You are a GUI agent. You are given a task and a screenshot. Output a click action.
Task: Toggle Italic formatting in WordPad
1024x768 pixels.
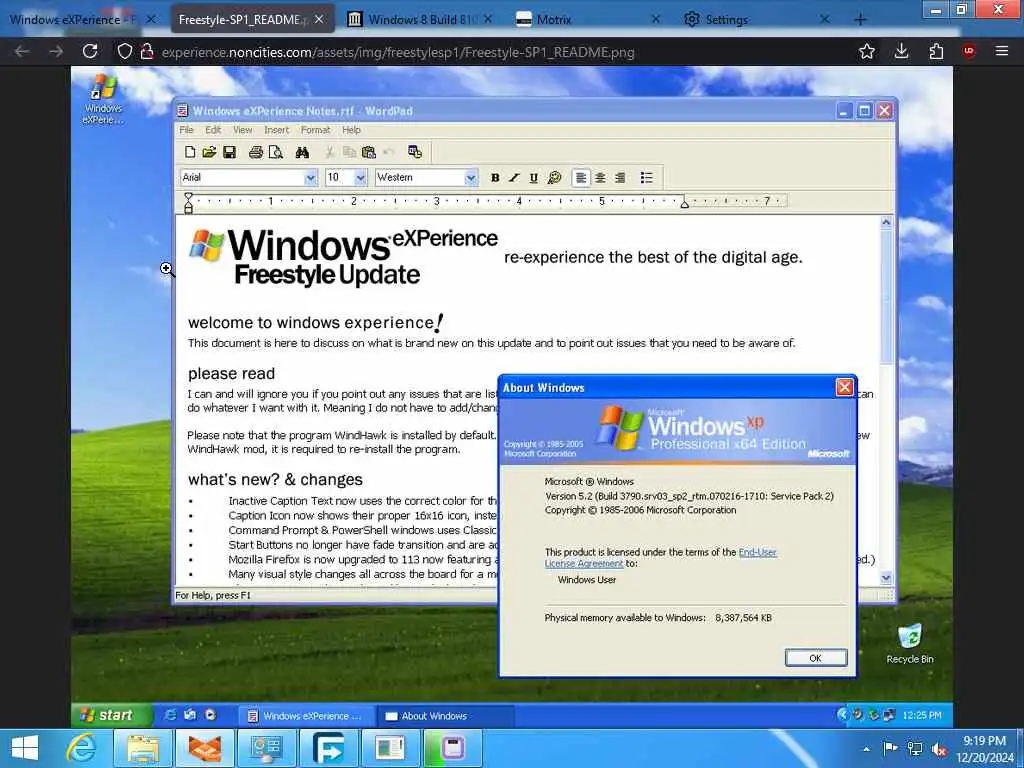click(514, 178)
